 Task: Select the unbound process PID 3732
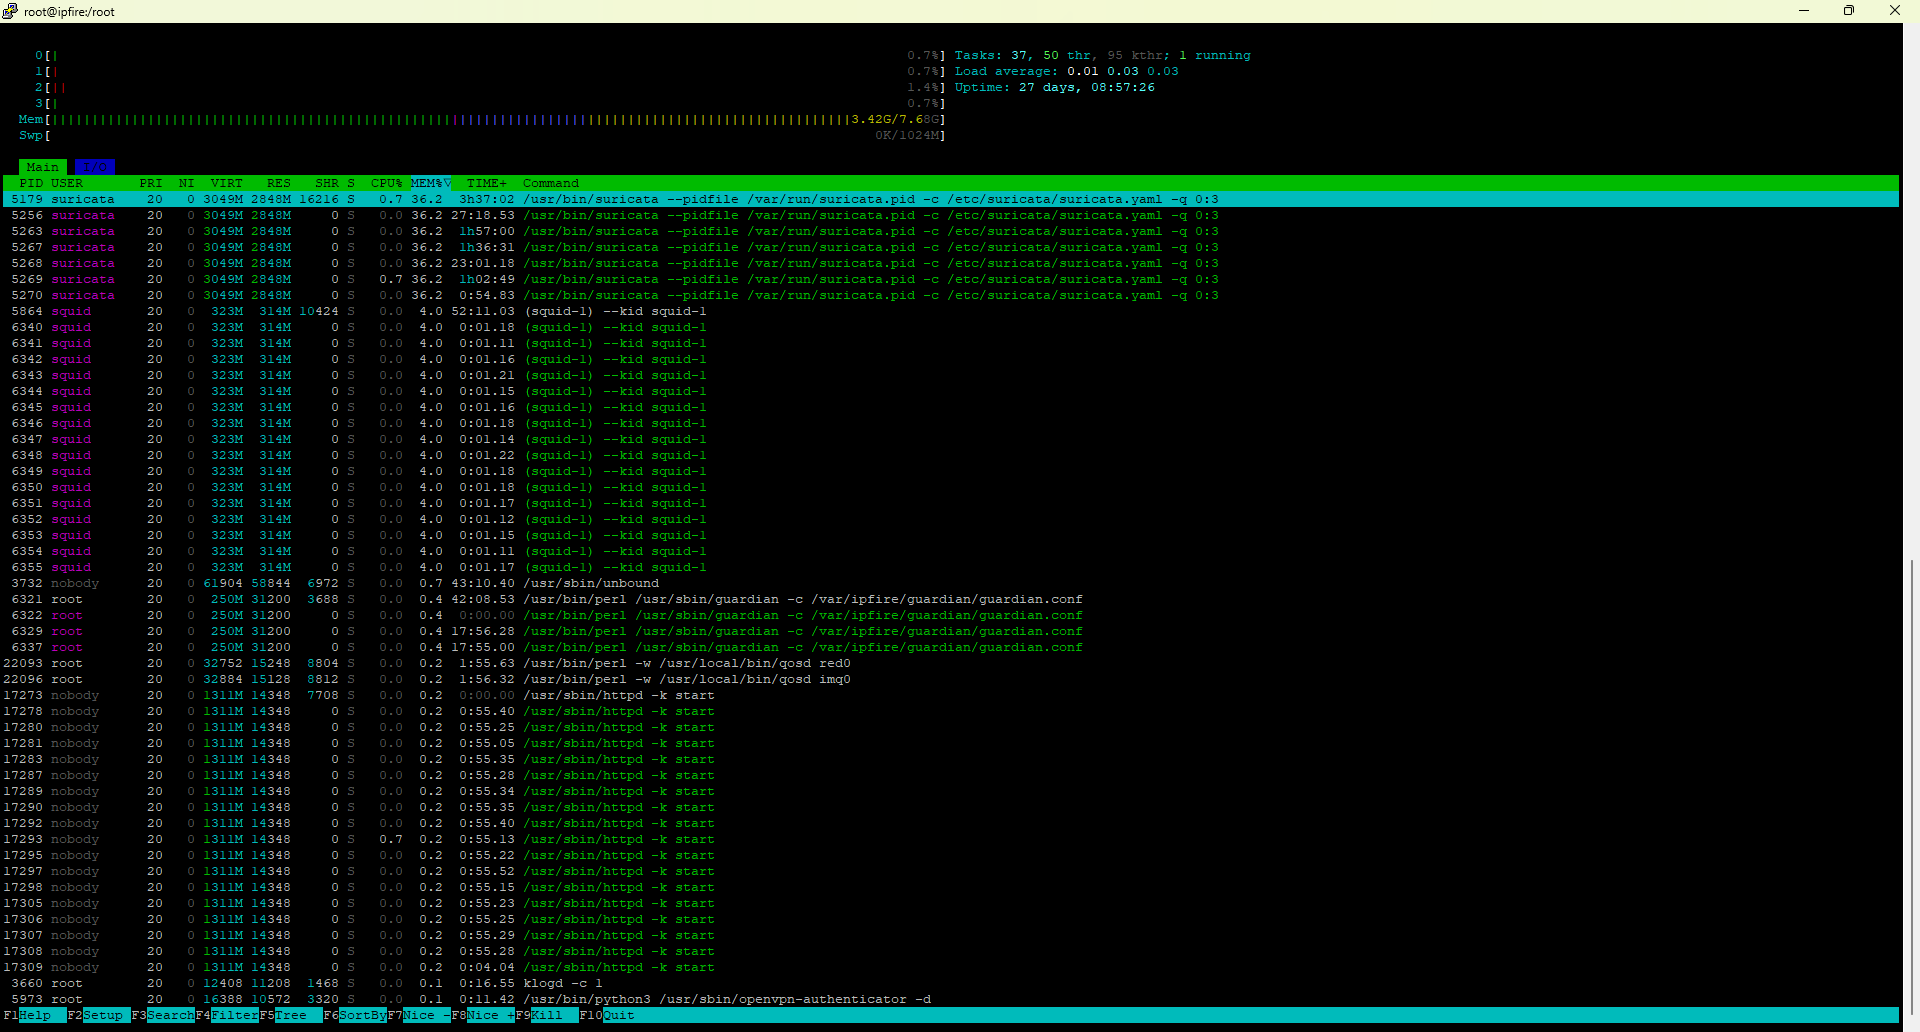[x=950, y=583]
